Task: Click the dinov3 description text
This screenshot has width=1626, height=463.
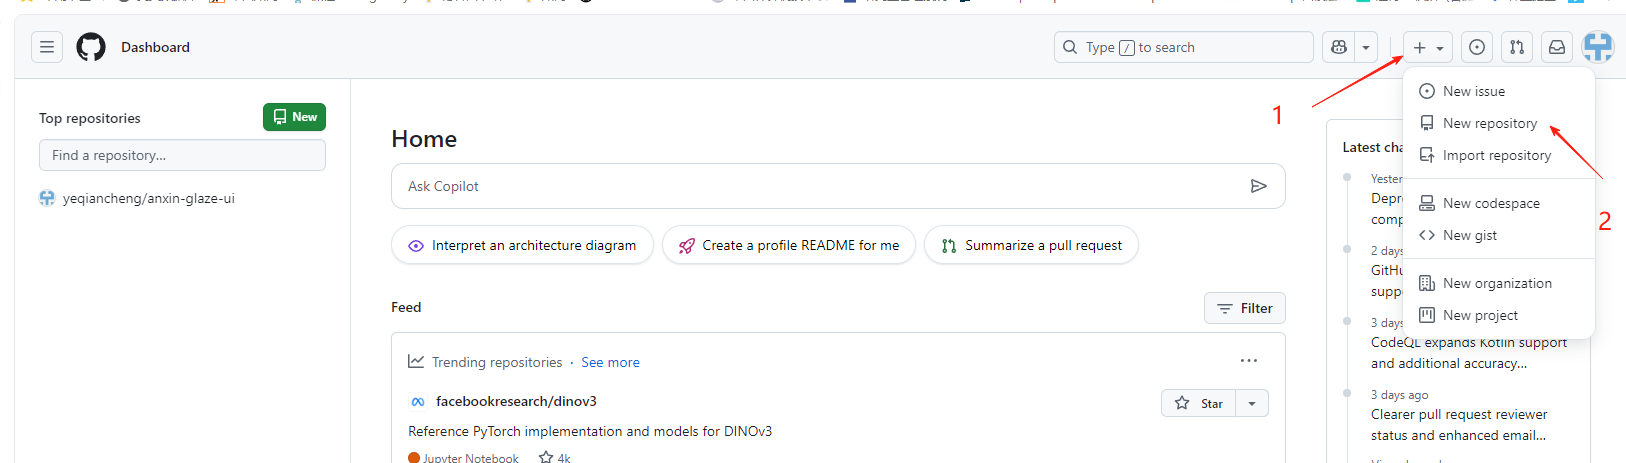Action: [x=590, y=431]
